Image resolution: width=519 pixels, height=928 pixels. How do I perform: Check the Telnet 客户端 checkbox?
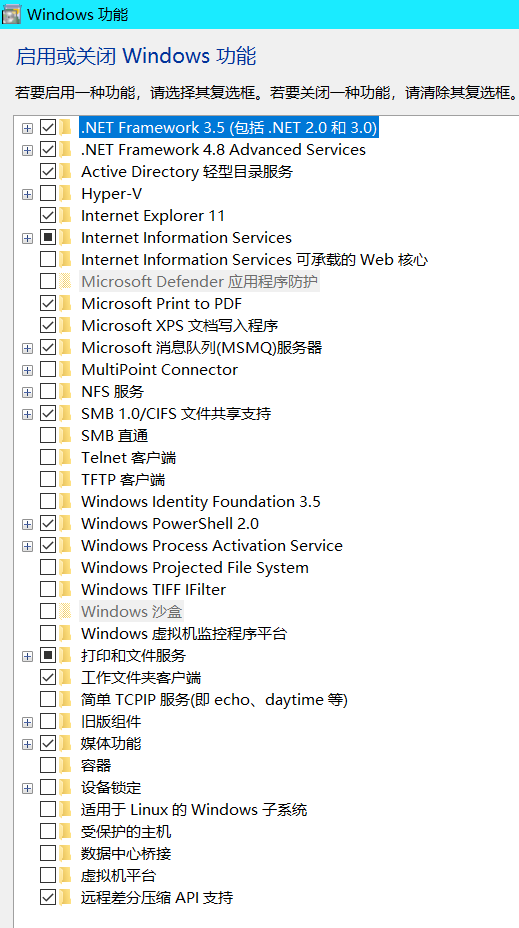[x=48, y=457]
